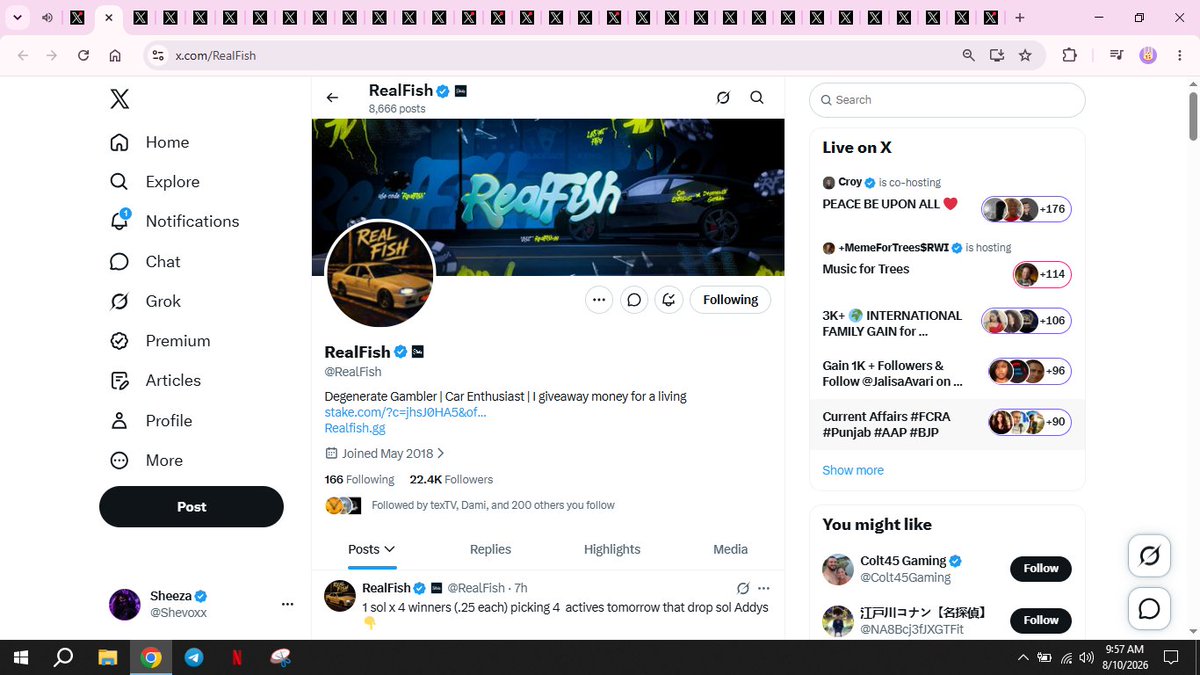Toggle post notifications bell for RealFish
This screenshot has height=675, width=1200.
[669, 300]
